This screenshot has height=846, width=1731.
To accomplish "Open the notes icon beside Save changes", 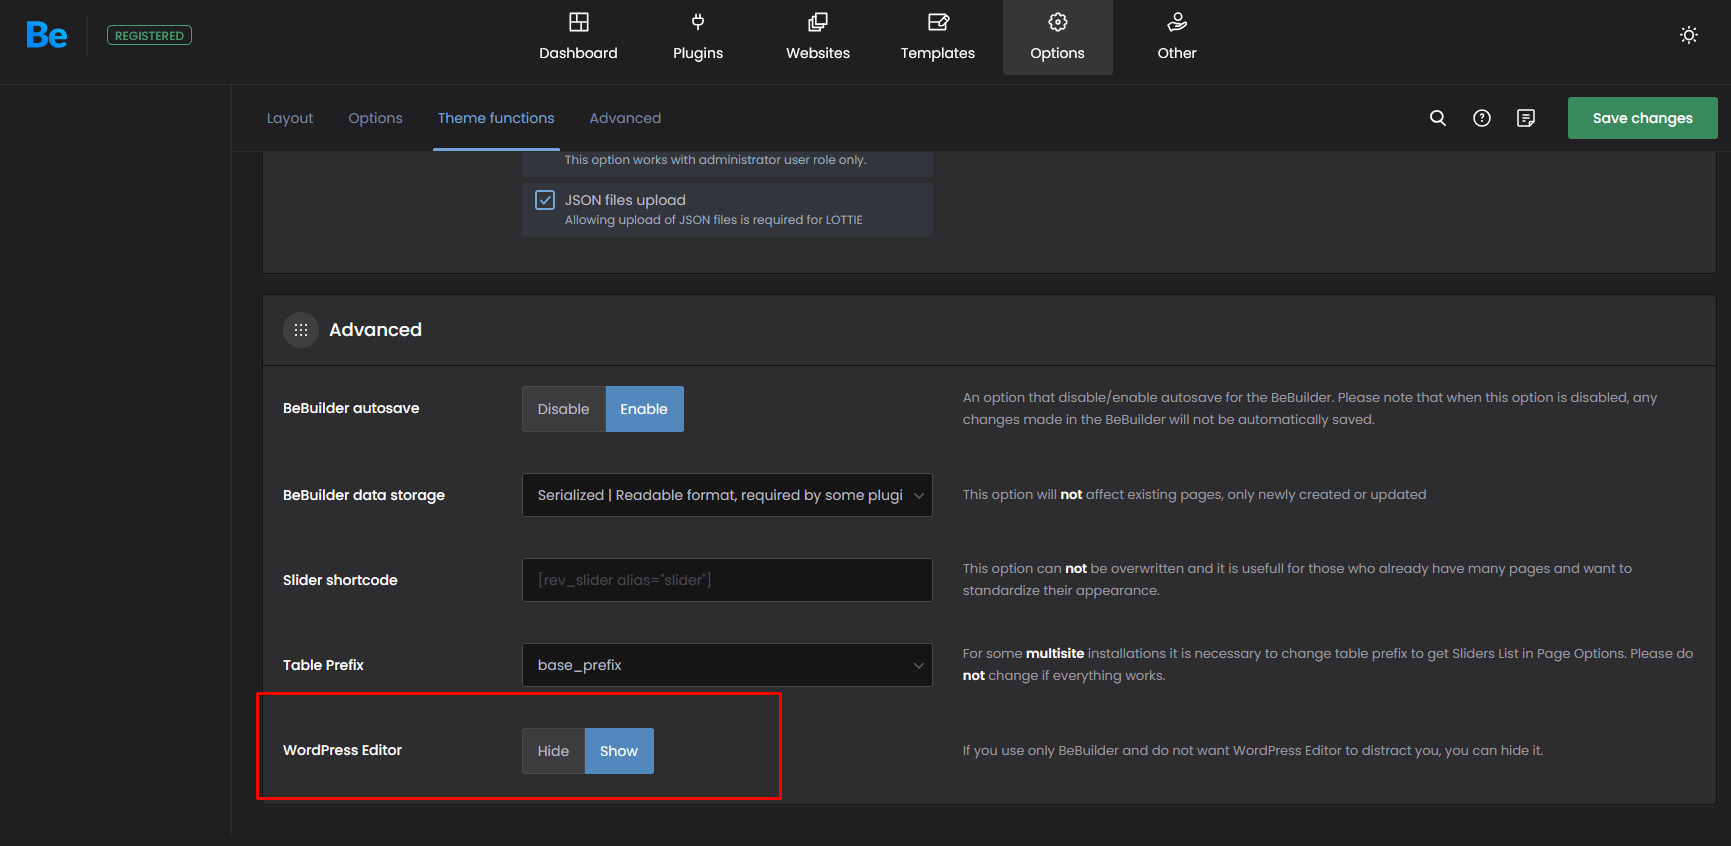I will [x=1525, y=118].
